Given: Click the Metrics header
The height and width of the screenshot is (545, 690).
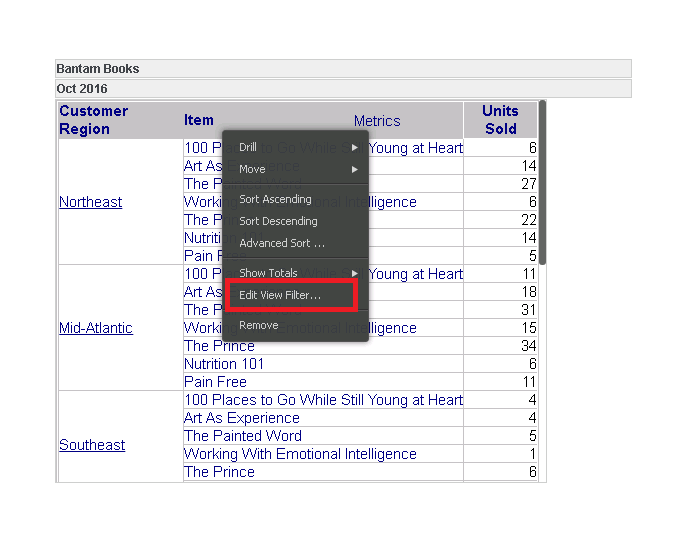Looking at the screenshot, I should pos(377,121).
